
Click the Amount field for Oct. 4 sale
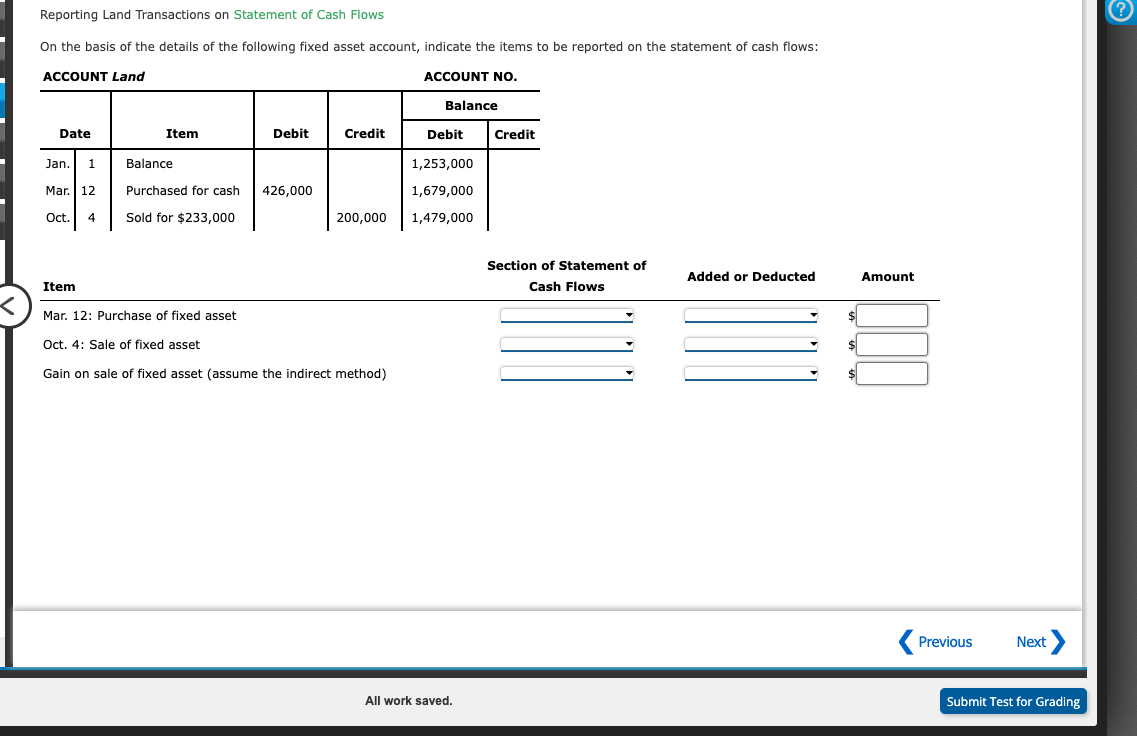(x=891, y=343)
